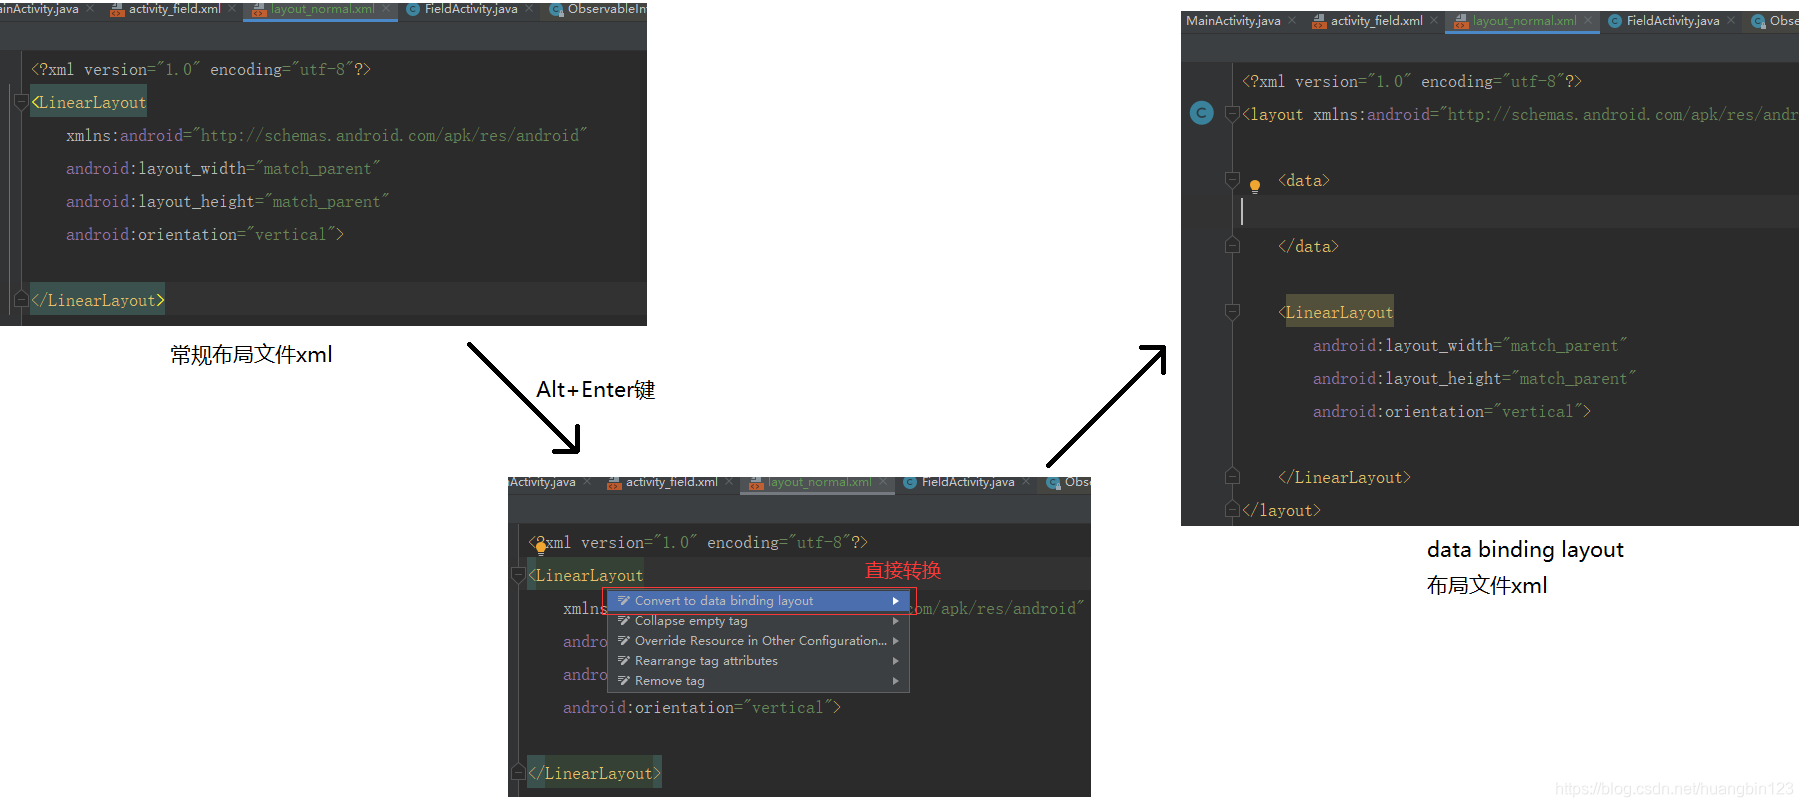Click android:layout_width line in right editor
Viewport: 1803px width, 807px height.
pyautogui.click(x=1470, y=345)
